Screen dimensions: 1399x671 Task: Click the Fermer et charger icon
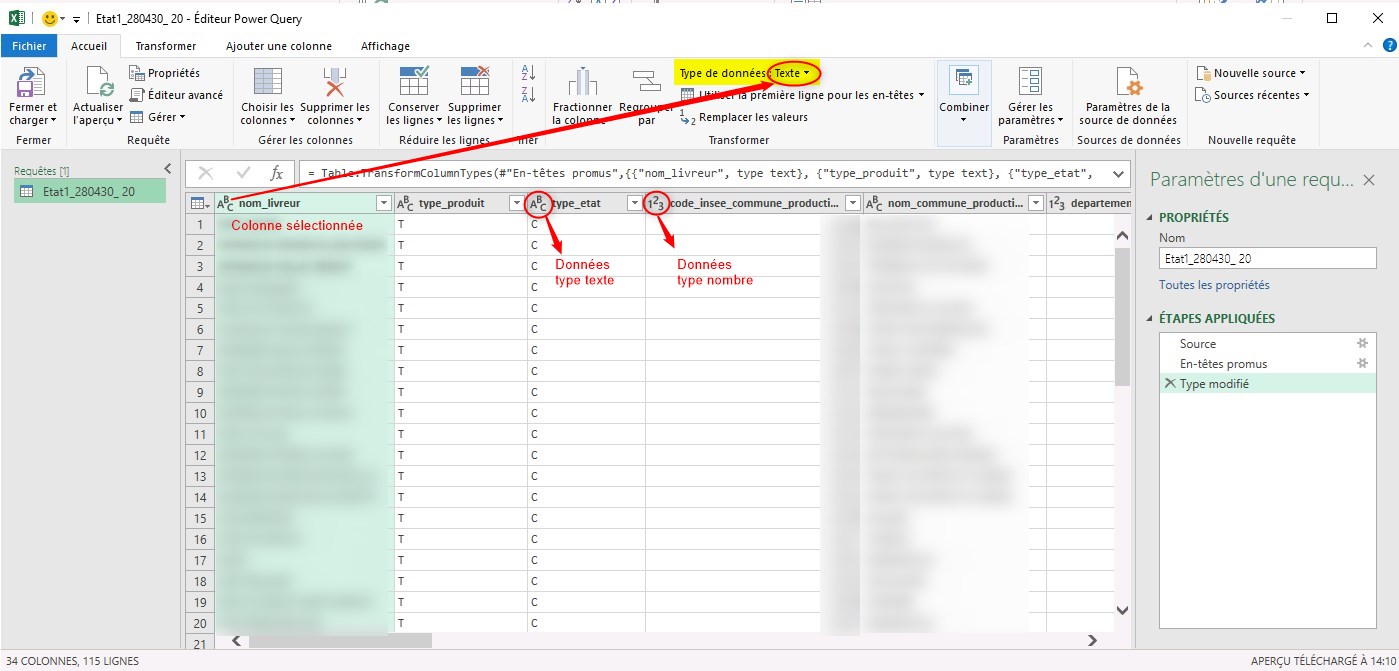pyautogui.click(x=32, y=82)
